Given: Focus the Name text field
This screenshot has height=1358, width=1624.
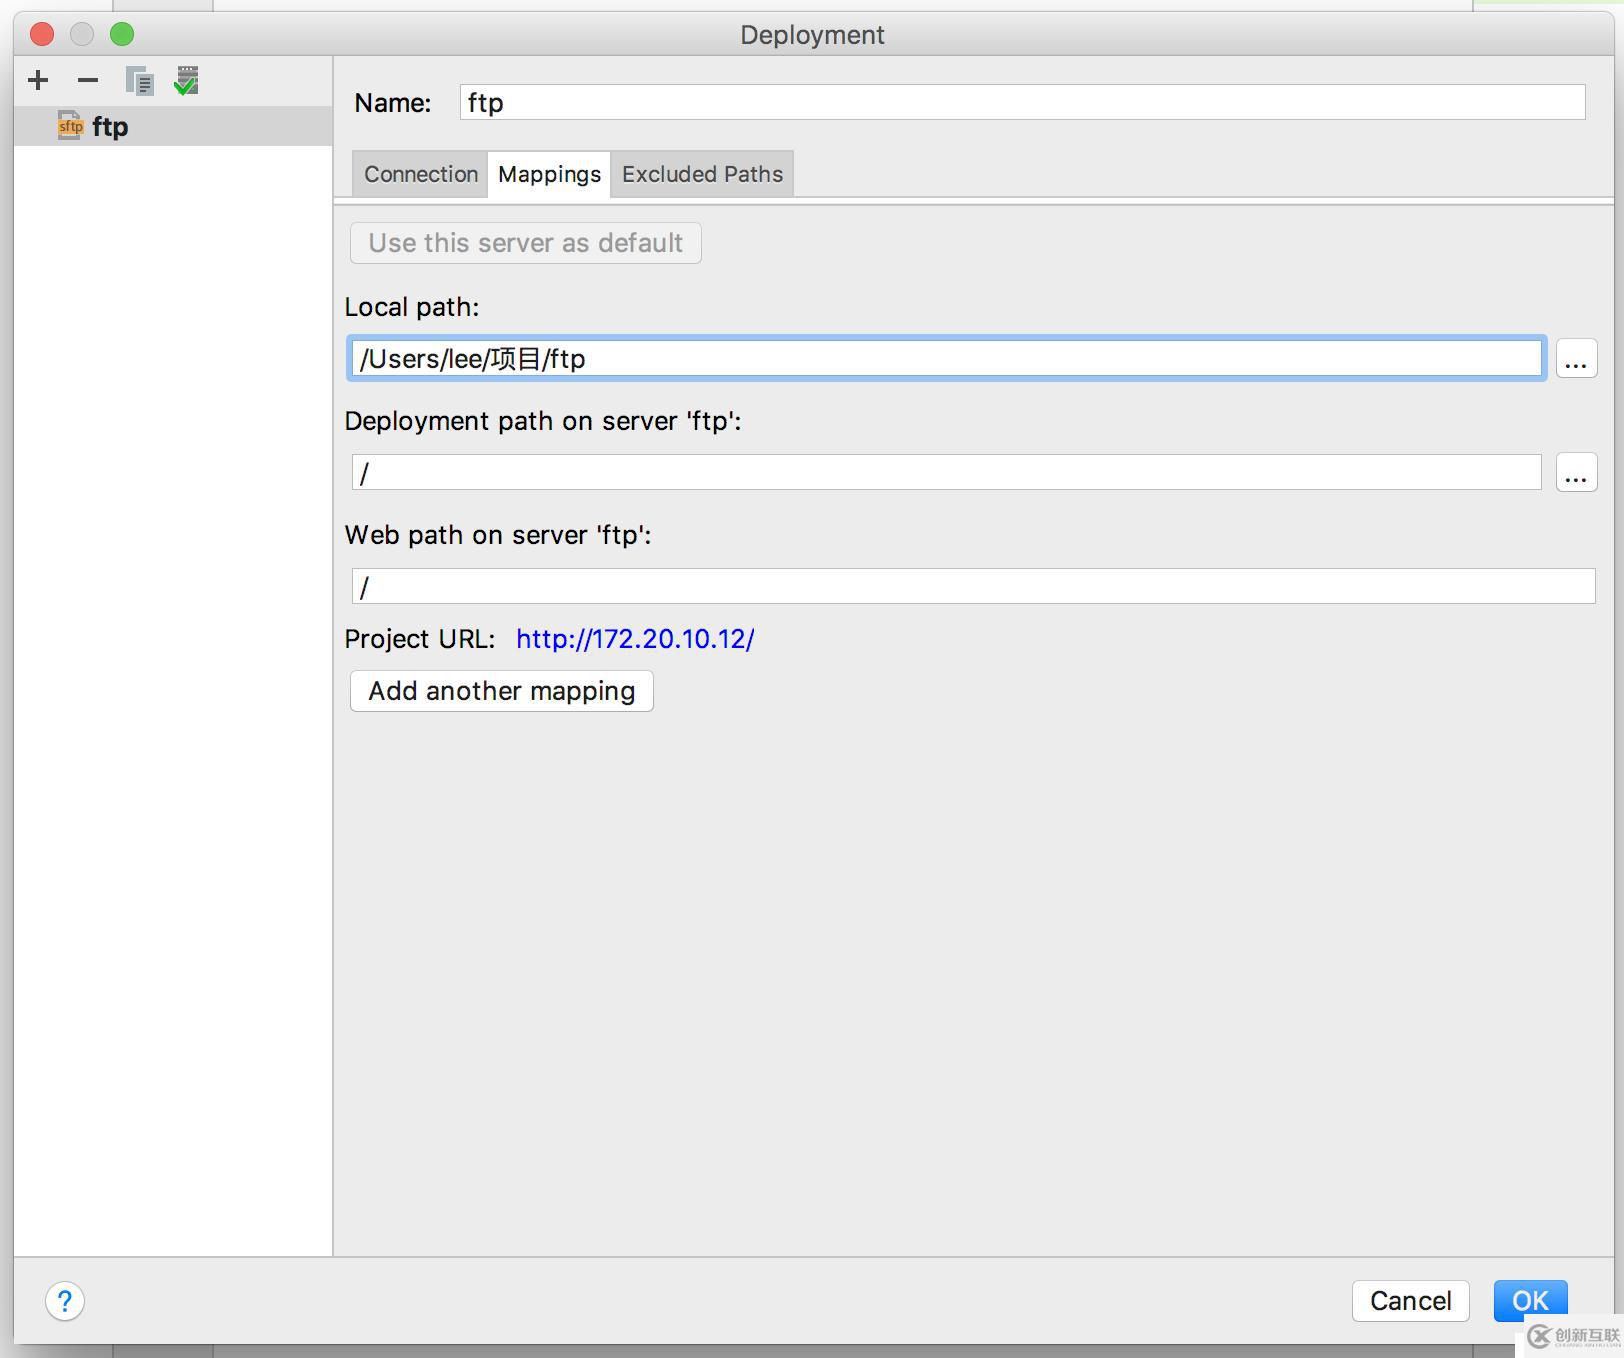Looking at the screenshot, I should point(1022,102).
